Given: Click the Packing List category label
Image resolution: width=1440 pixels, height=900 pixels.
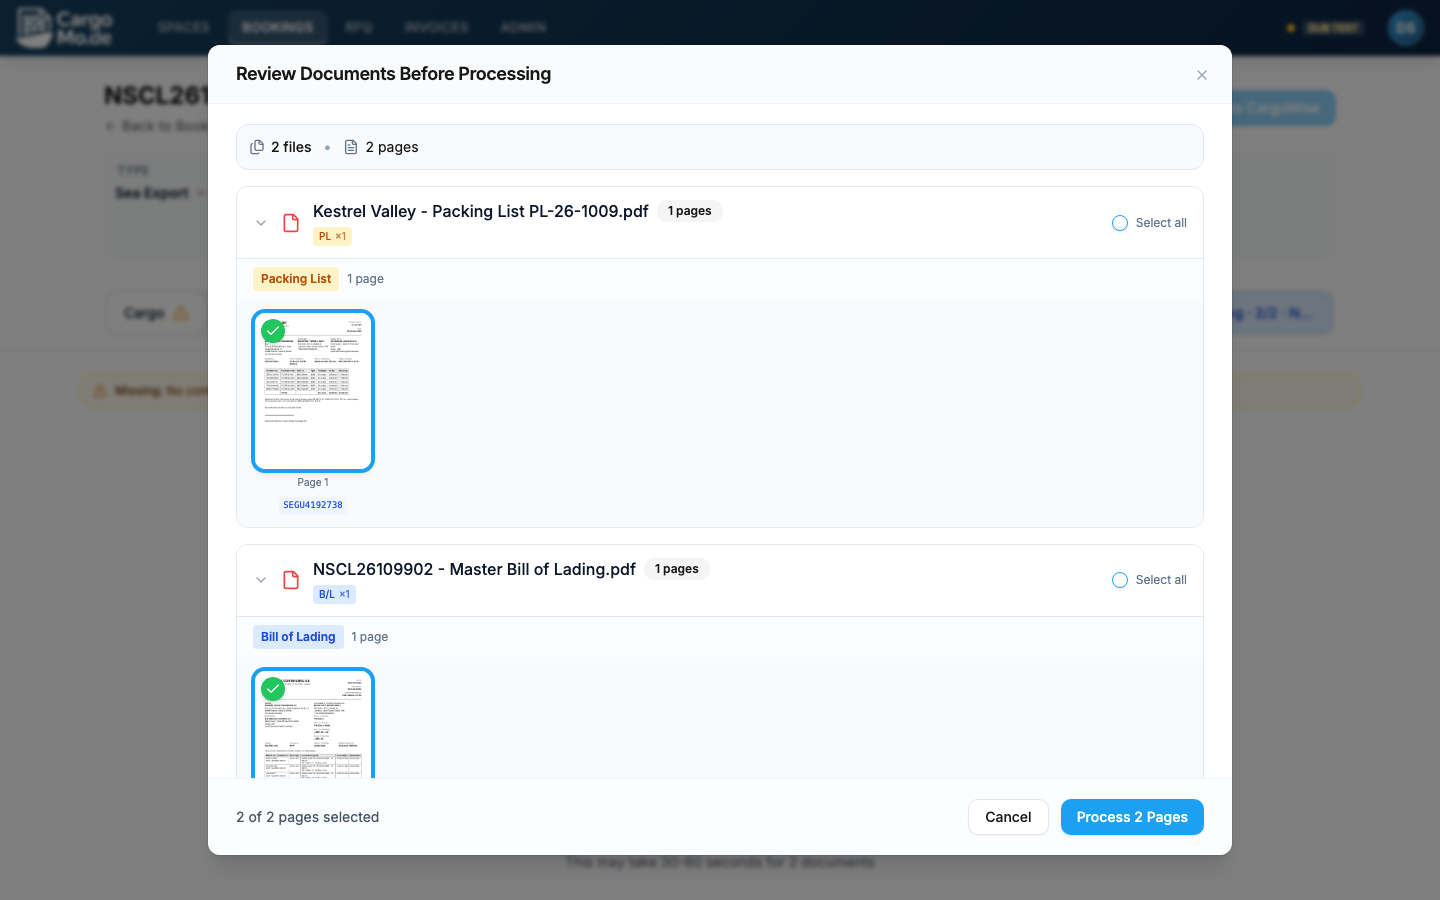Looking at the screenshot, I should (296, 279).
